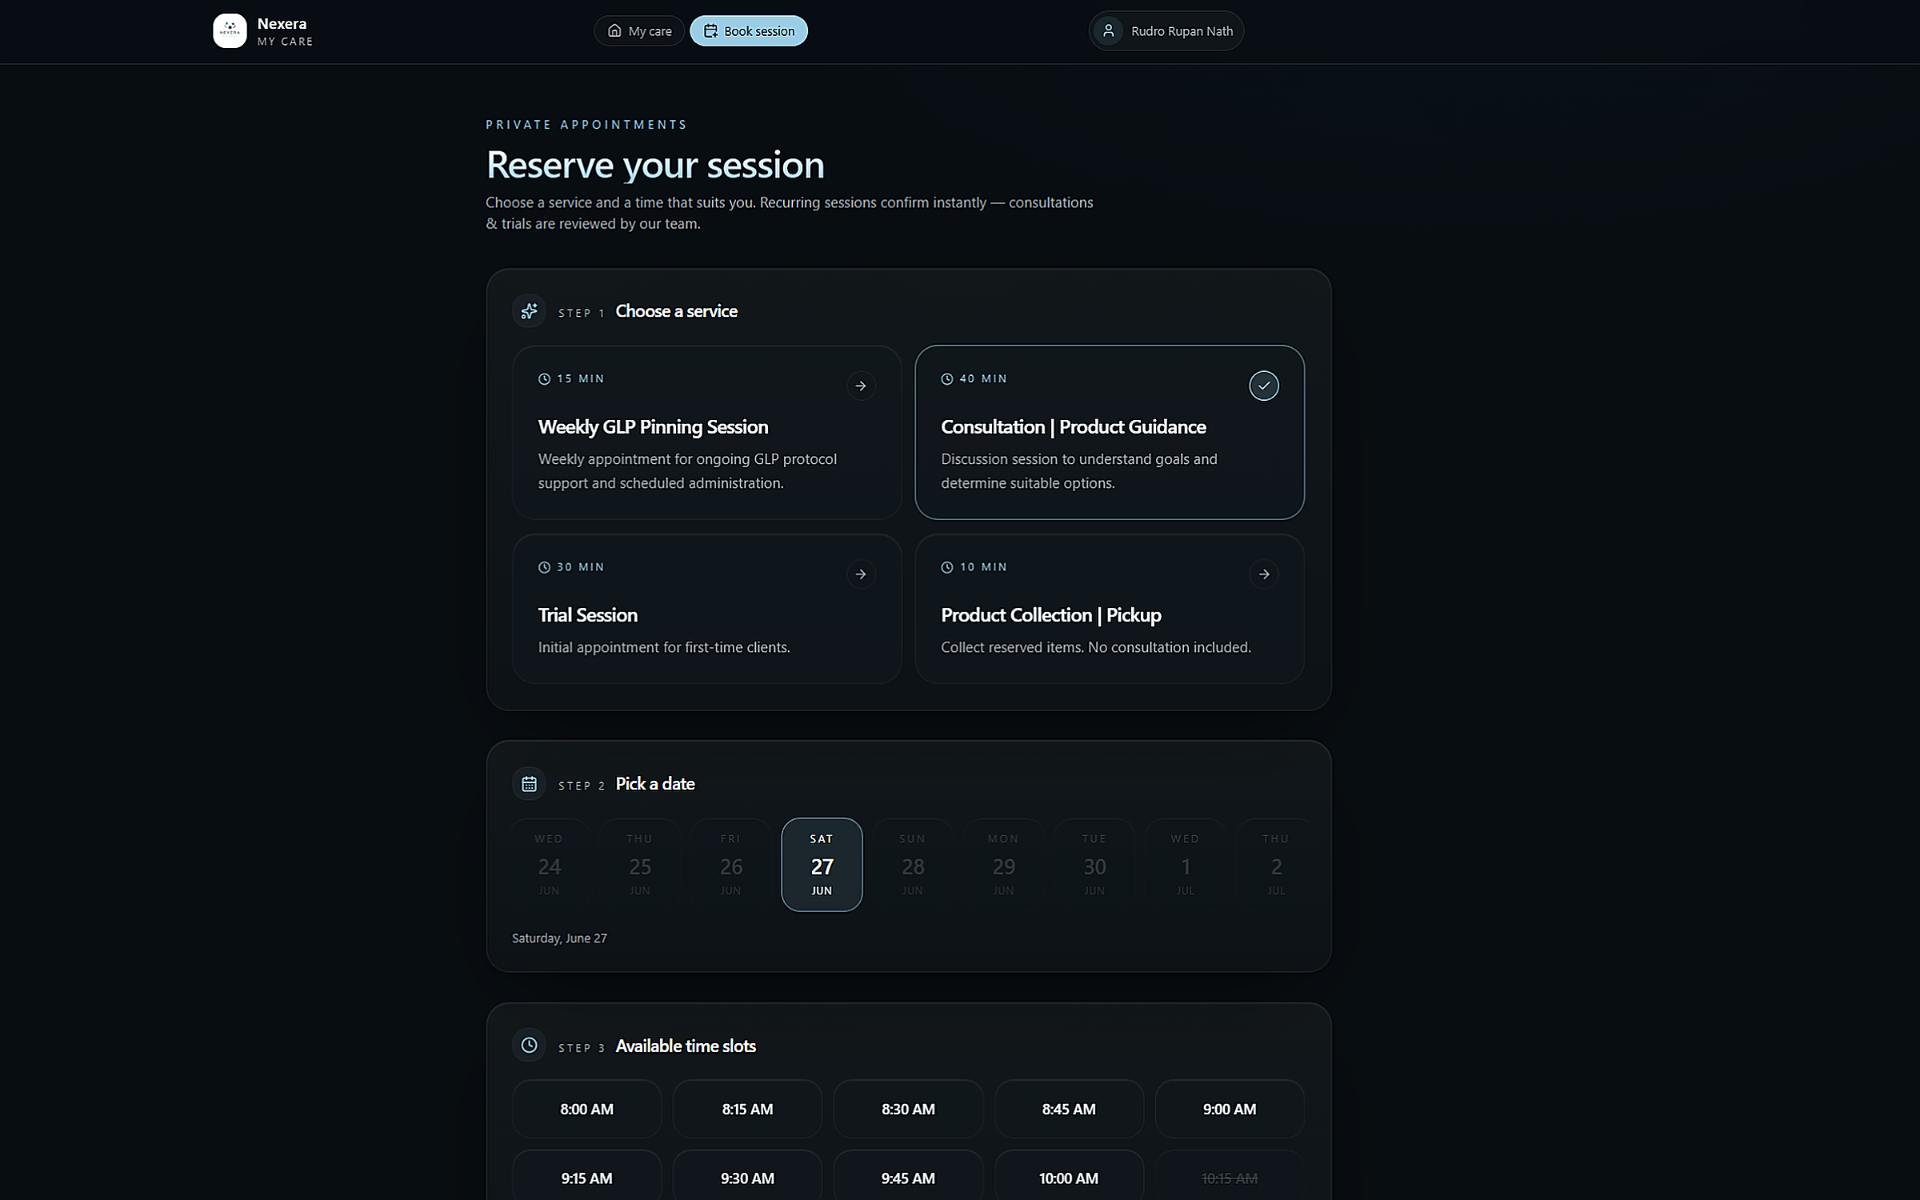Click the PRIVATE APPOINTMENTS label
Image resolution: width=1920 pixels, height=1200 pixels.
point(587,125)
